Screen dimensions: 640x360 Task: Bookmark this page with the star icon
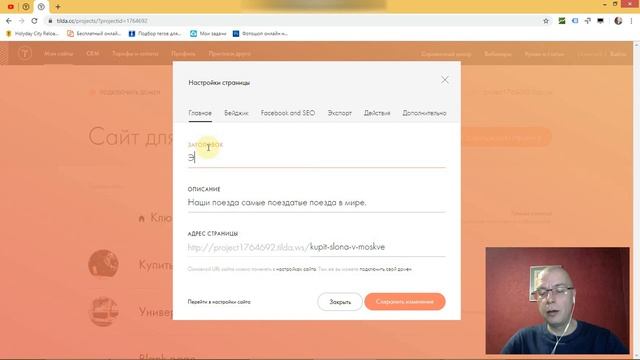point(546,21)
